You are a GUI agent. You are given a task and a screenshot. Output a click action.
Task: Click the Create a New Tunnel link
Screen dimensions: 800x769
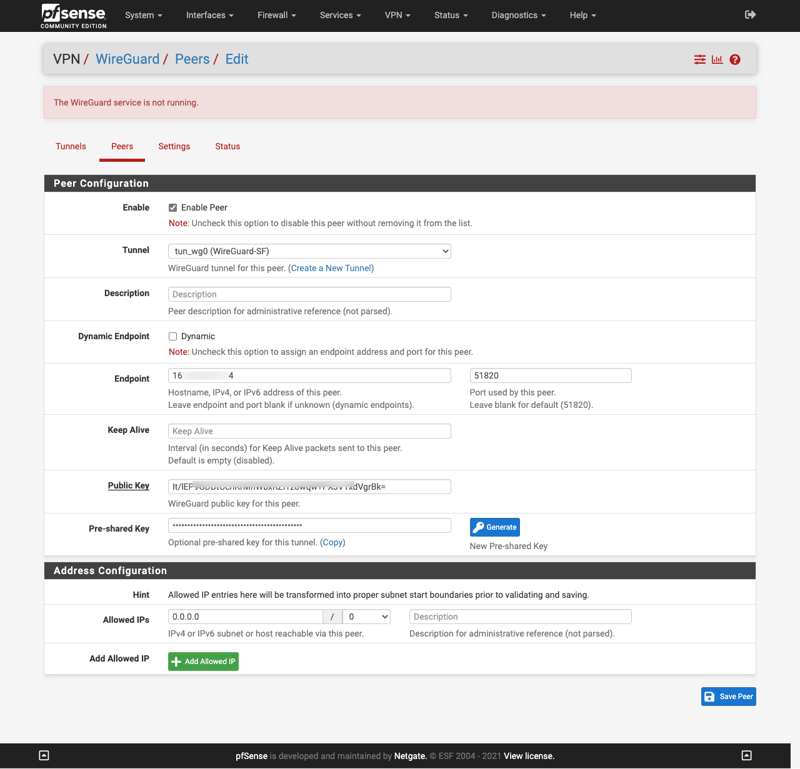(331, 268)
